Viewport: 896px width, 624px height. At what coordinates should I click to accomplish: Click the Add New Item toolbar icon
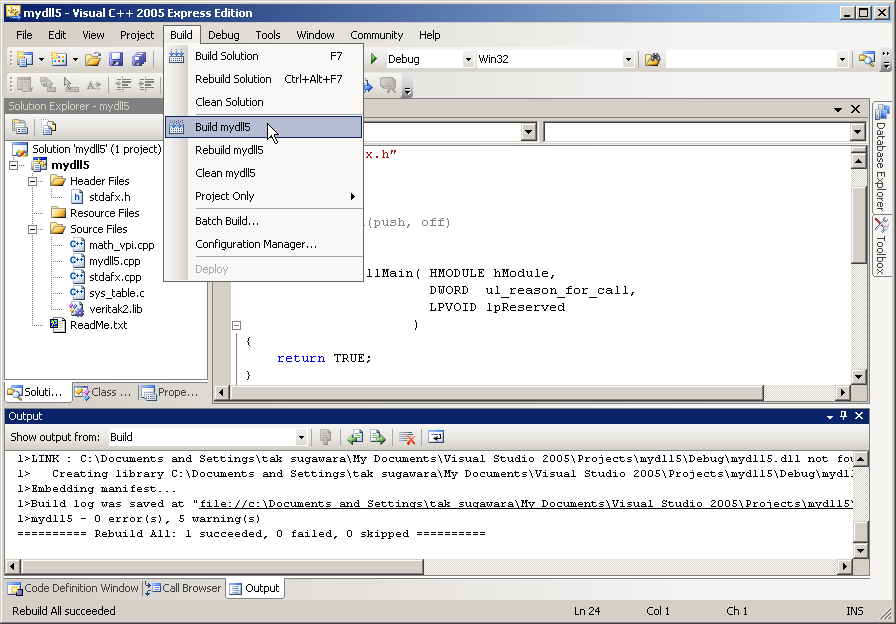(59, 59)
